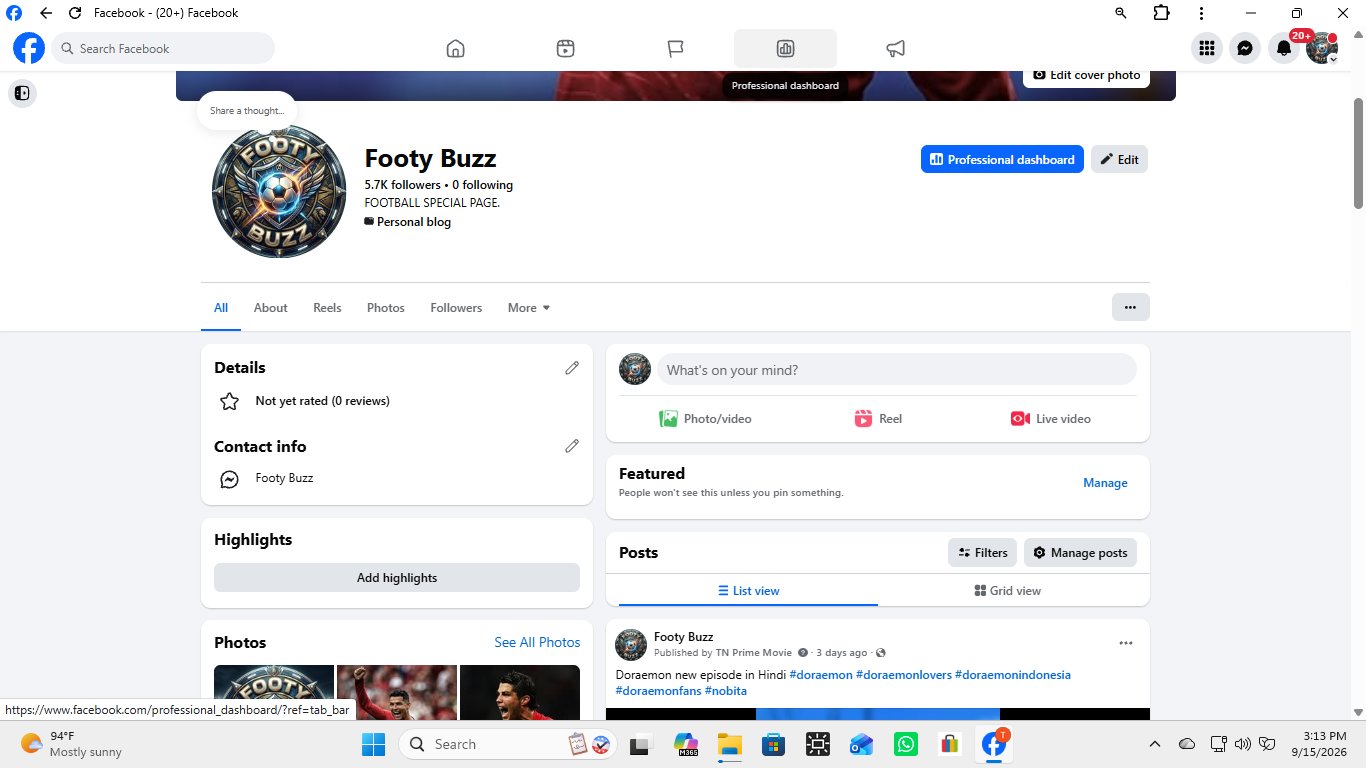Open the Windows Start menu

(x=373, y=744)
